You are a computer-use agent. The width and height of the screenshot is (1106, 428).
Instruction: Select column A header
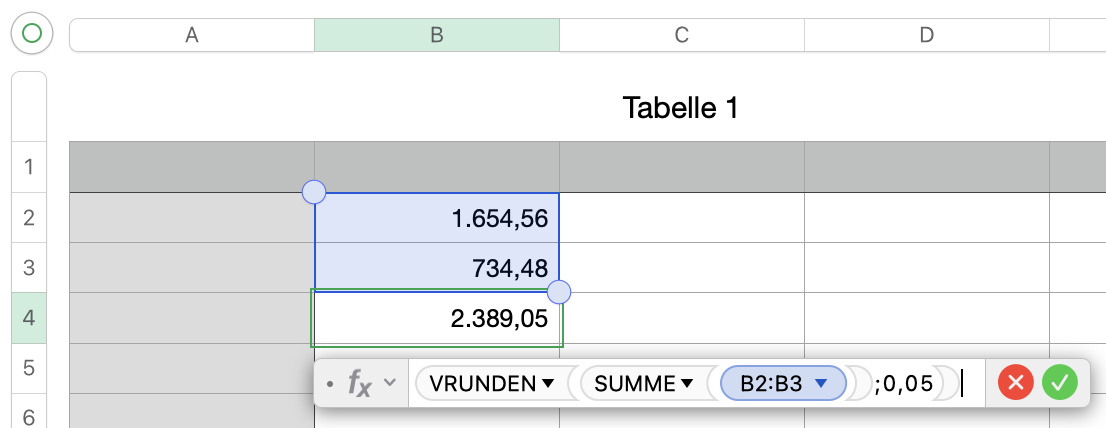(192, 35)
